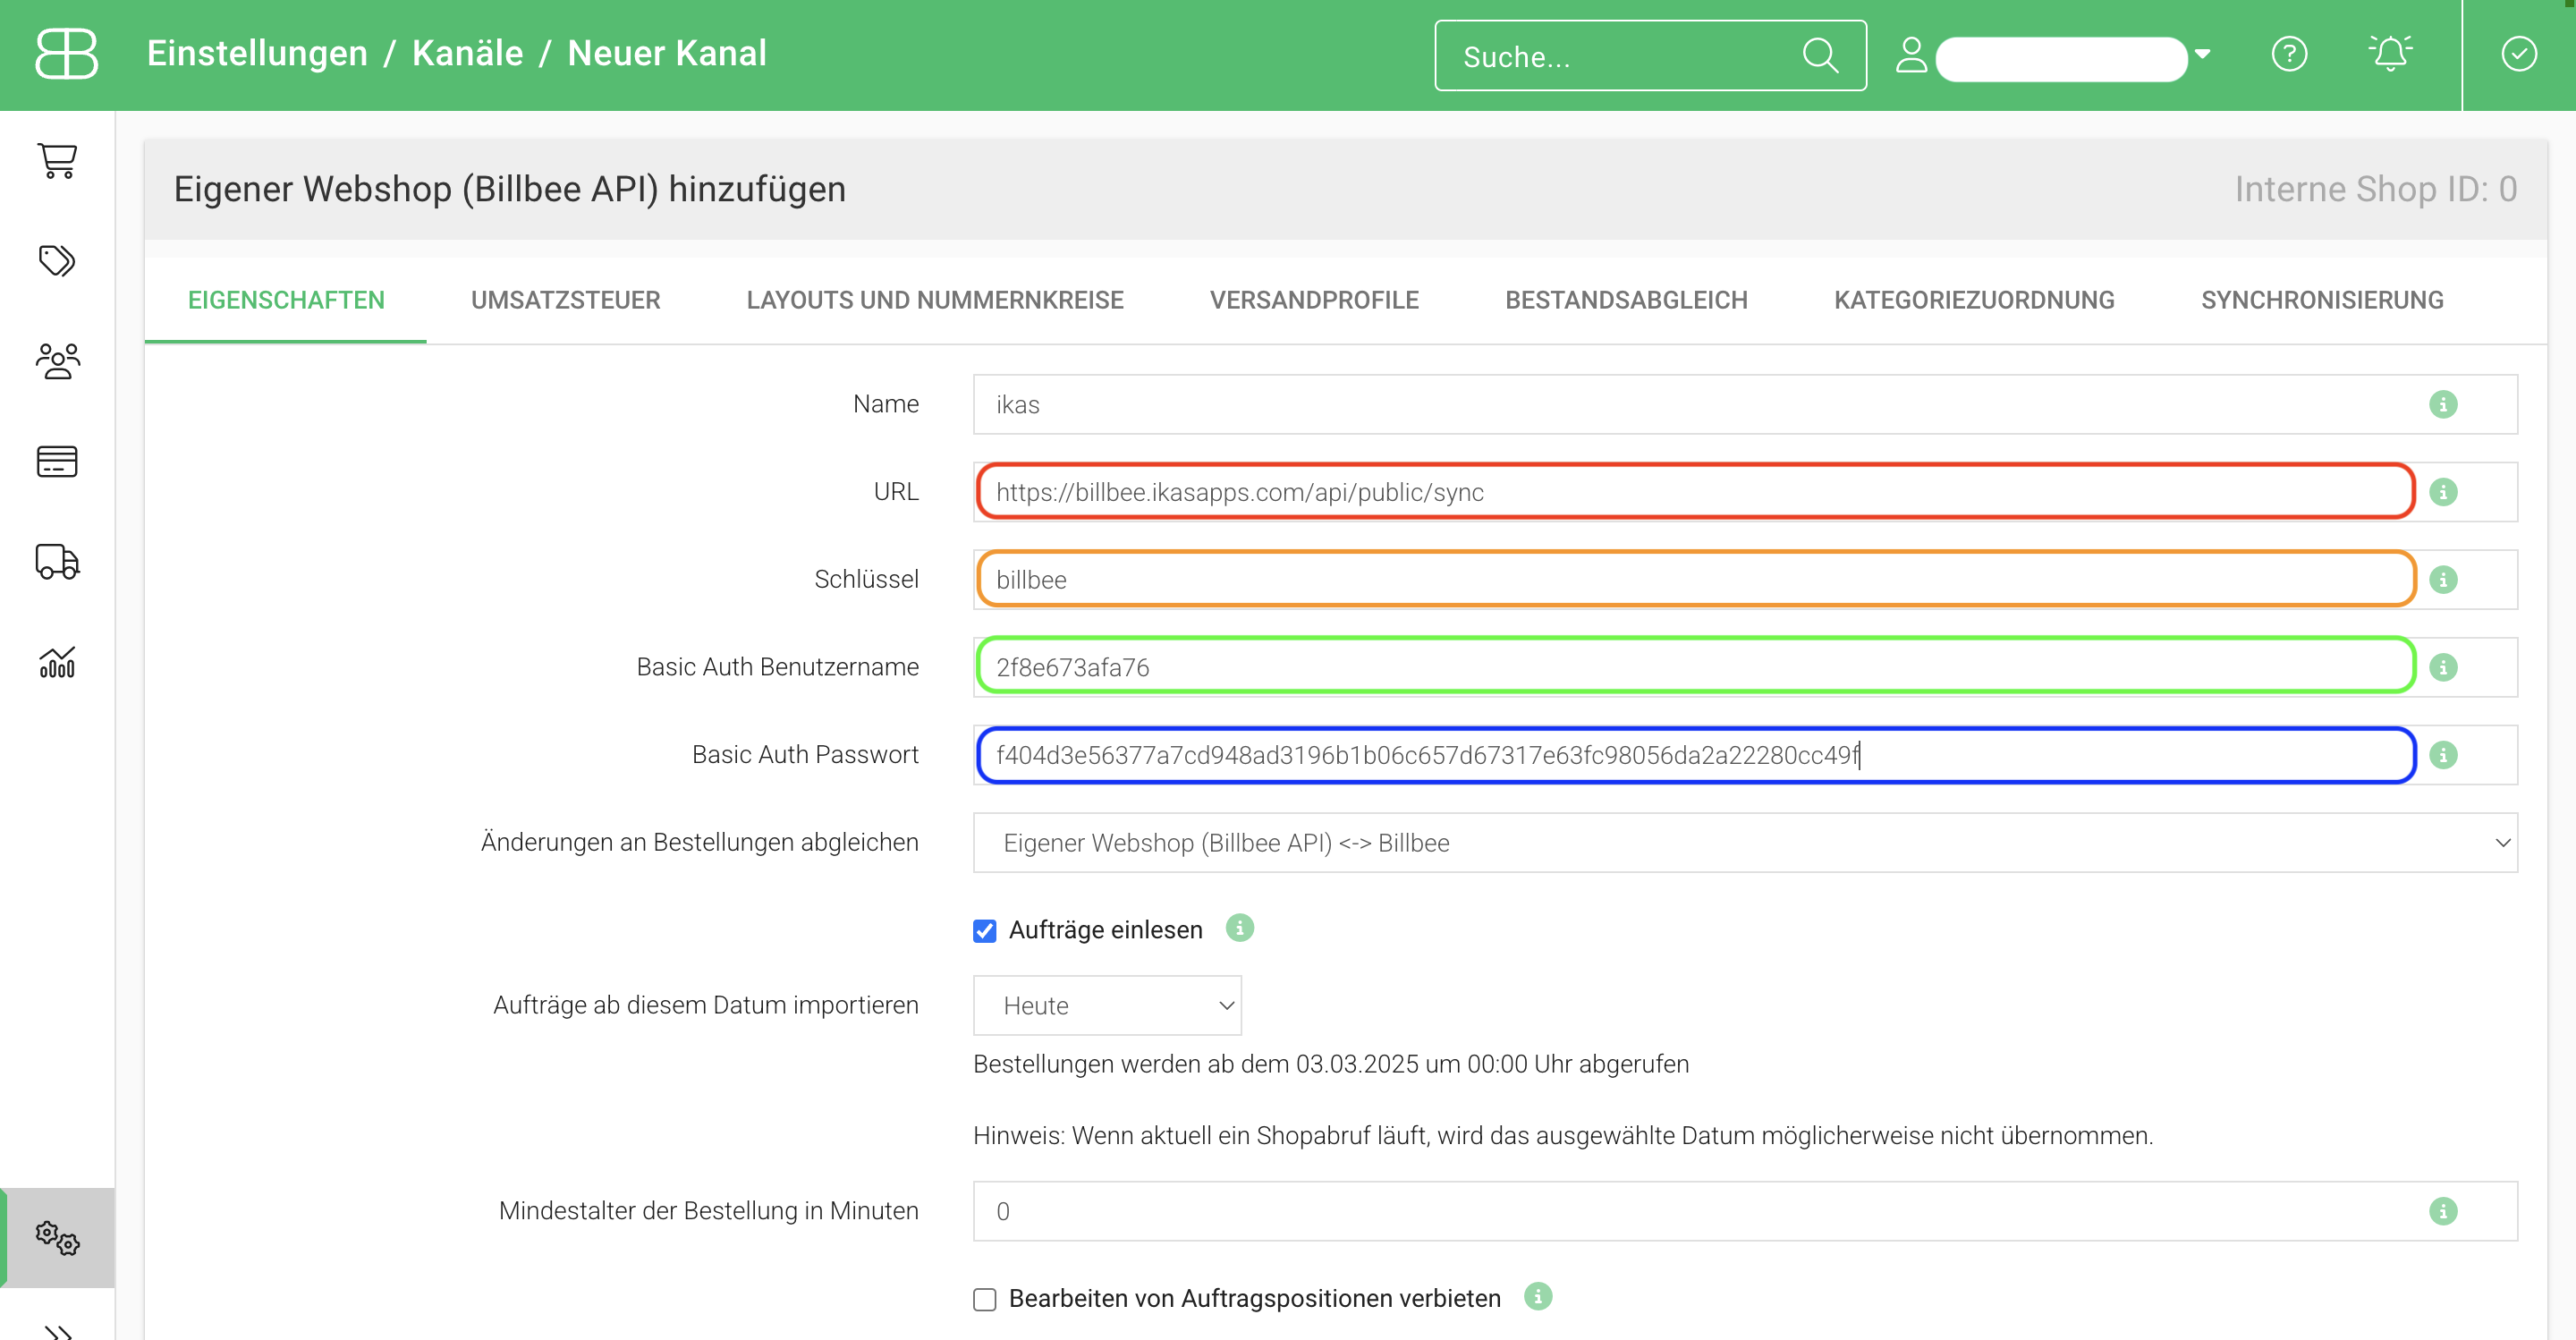2576x1340 pixels.
Task: Open the Kategoriezuordnung tab
Action: (x=1974, y=300)
